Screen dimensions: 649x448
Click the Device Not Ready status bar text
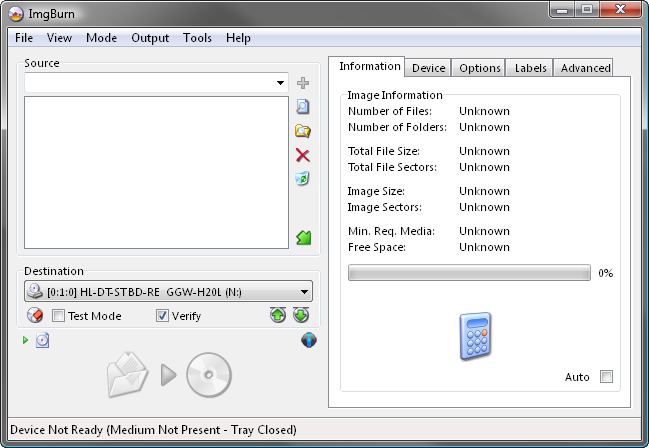point(154,430)
